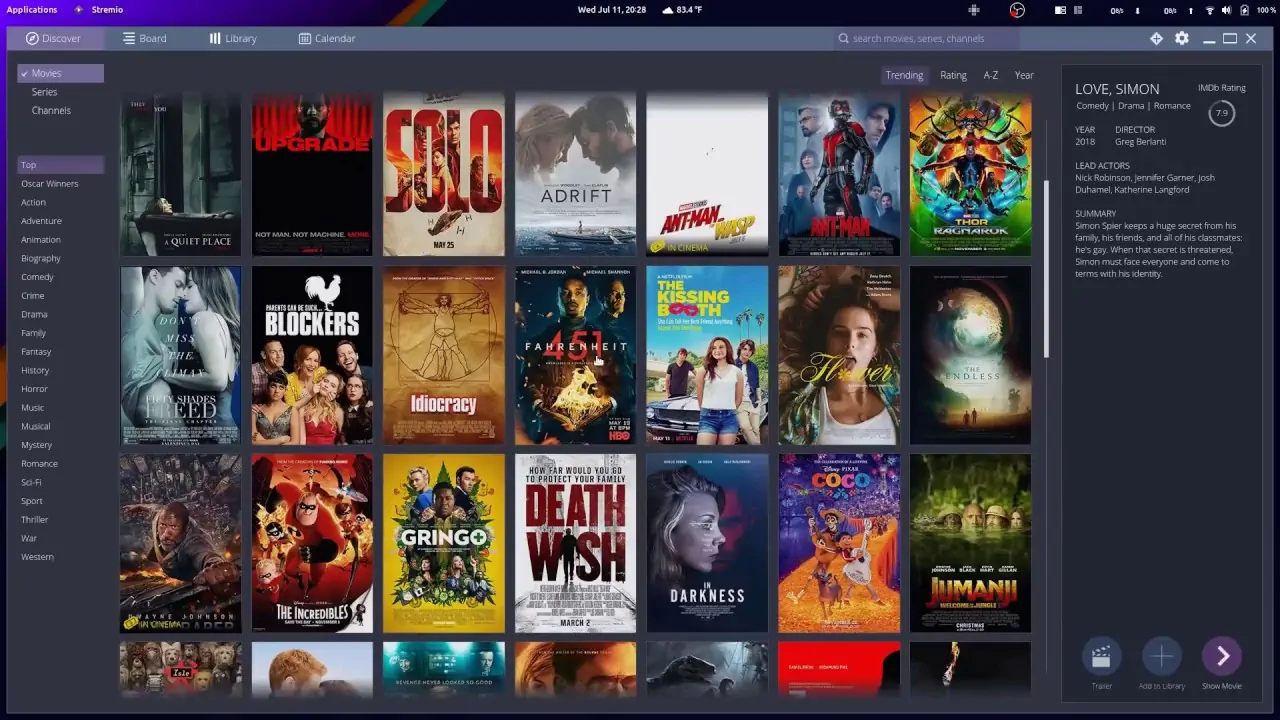
Task: Choose the Top genre category
Action: [x=60, y=165]
